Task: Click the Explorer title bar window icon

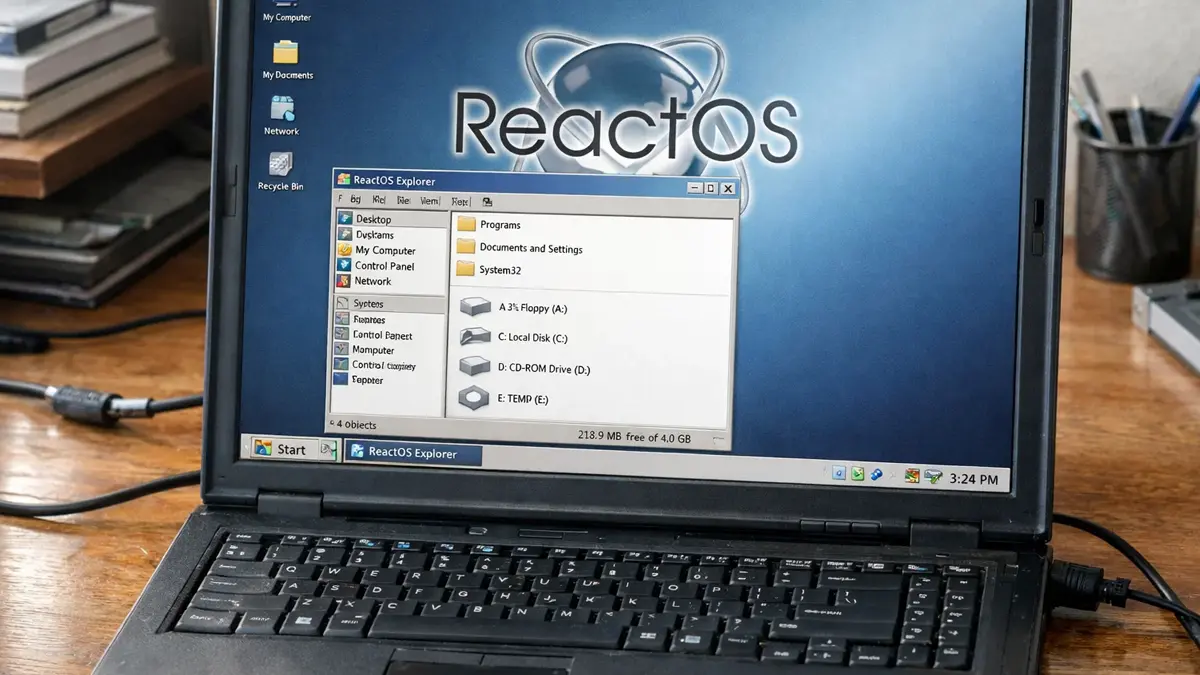Action: pos(344,180)
